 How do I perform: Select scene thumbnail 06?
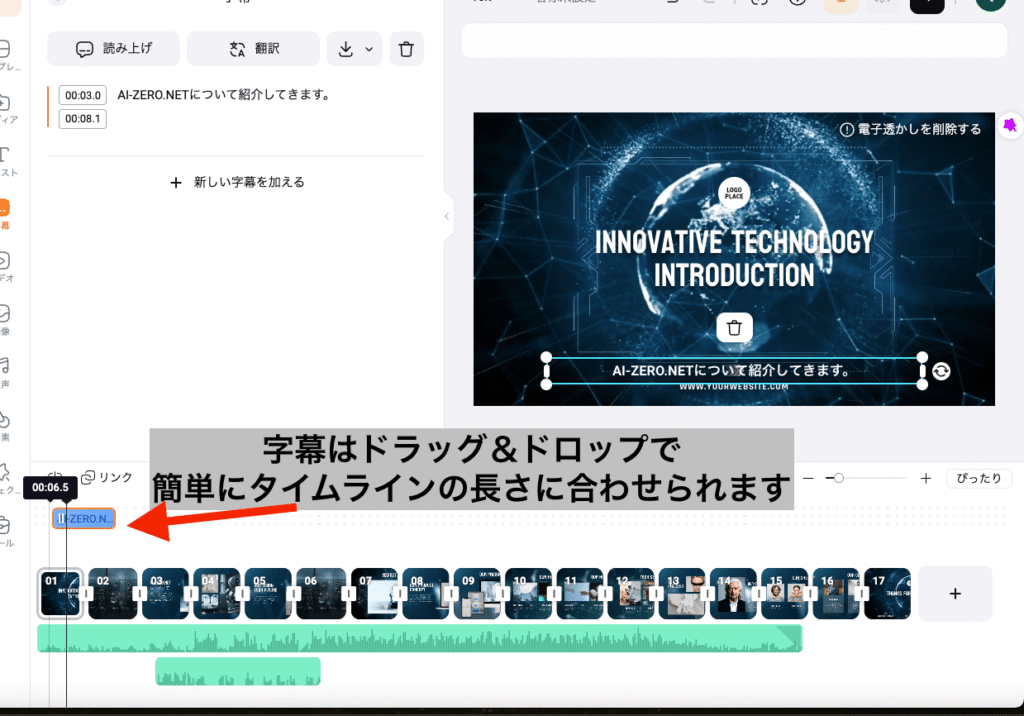pyautogui.click(x=321, y=593)
